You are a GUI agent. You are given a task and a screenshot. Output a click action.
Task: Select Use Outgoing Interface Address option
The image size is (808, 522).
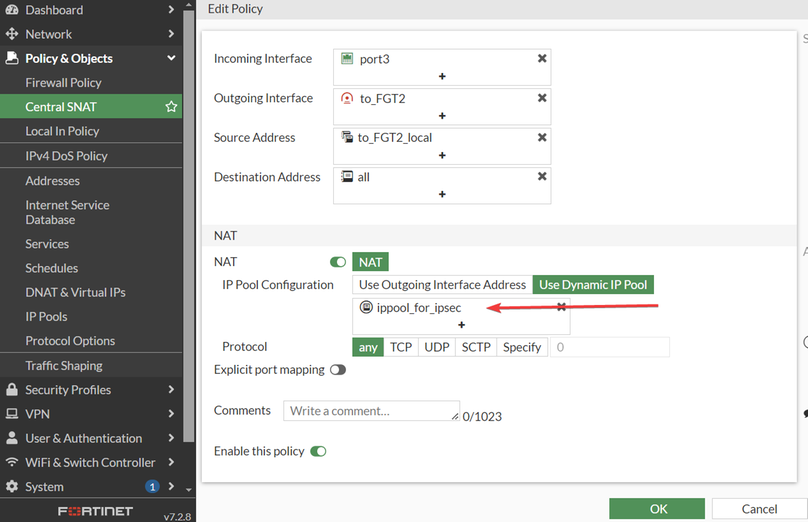[x=442, y=285]
